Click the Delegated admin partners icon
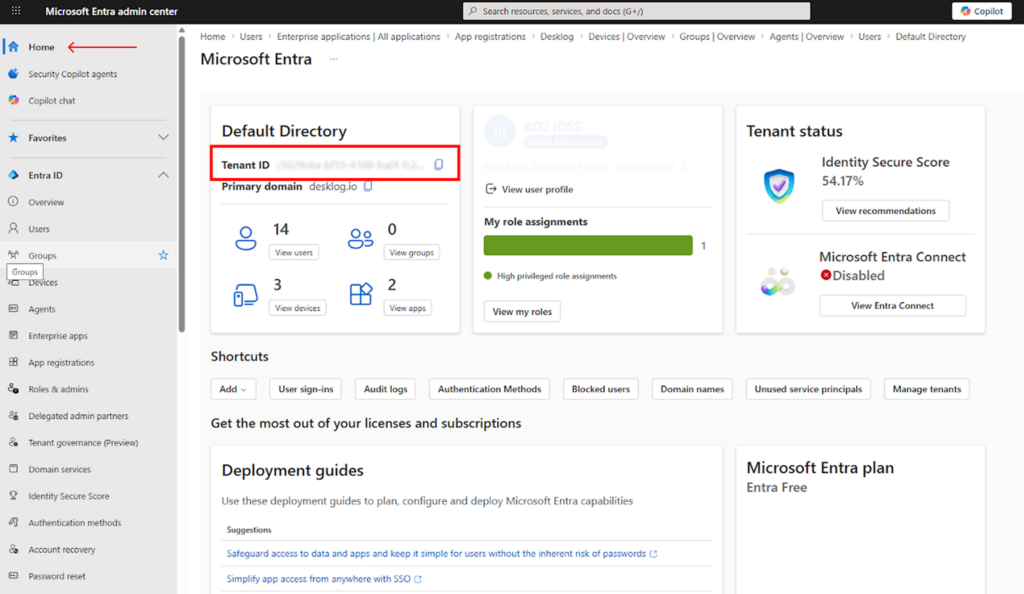1024x594 pixels. [x=13, y=416]
